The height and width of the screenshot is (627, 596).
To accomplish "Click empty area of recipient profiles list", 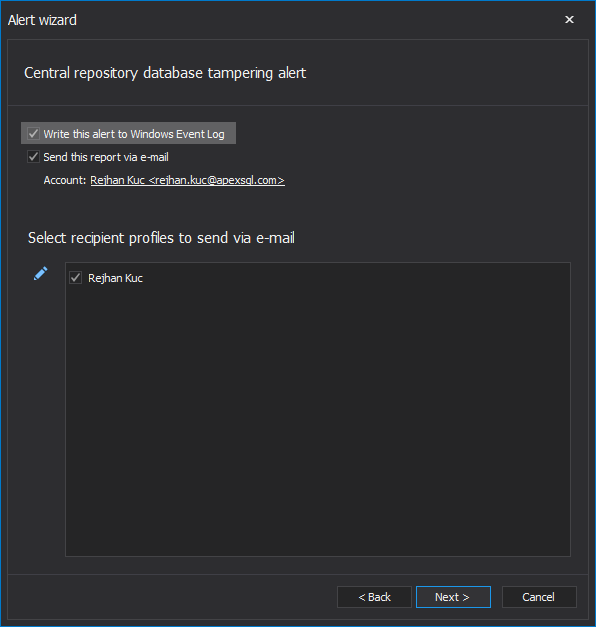I will (318, 420).
